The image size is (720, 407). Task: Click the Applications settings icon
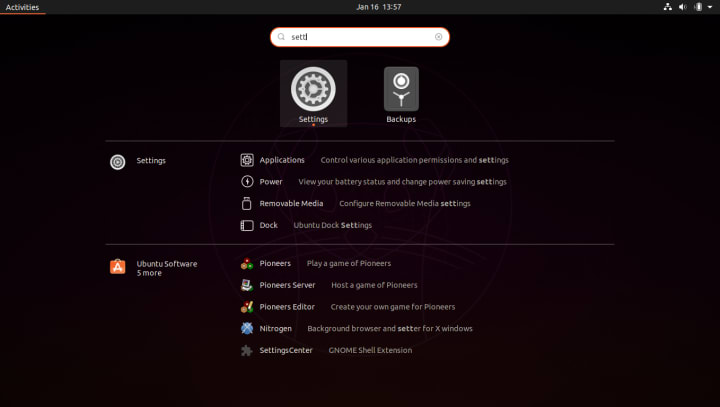(247, 160)
